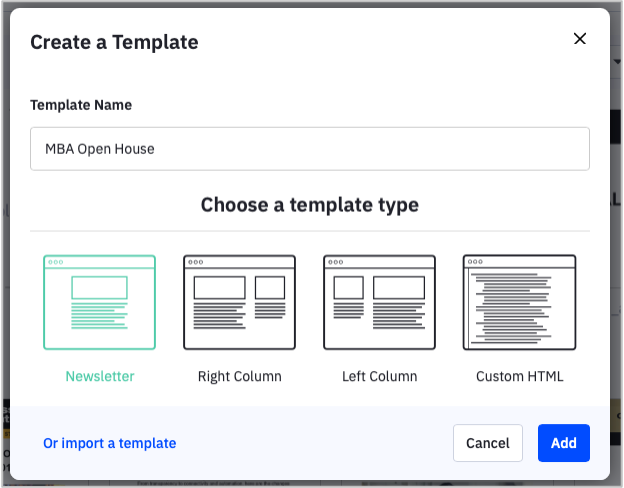Click the Create a Template heading

coord(114,42)
